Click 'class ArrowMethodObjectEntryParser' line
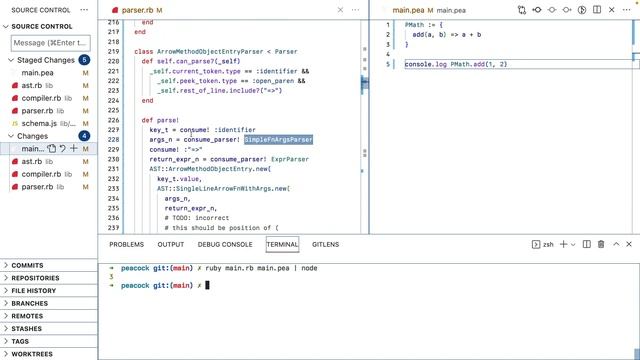 [216, 51]
